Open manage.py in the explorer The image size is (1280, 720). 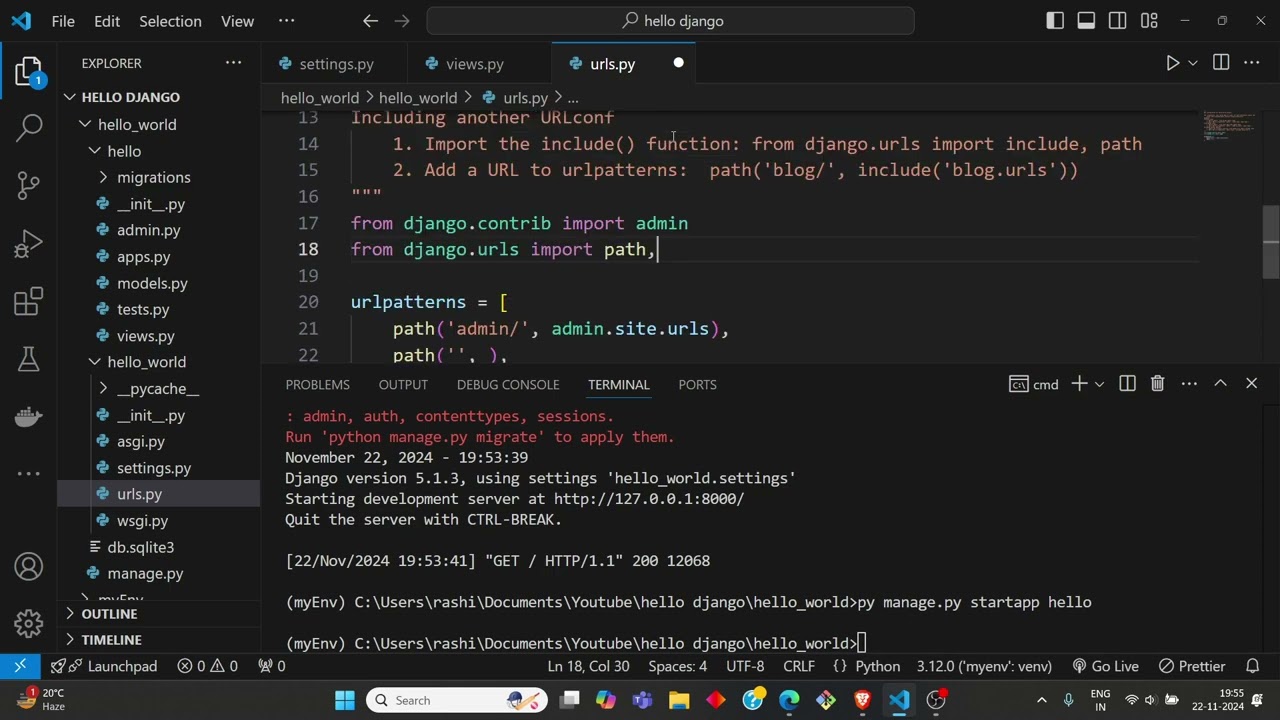145,573
